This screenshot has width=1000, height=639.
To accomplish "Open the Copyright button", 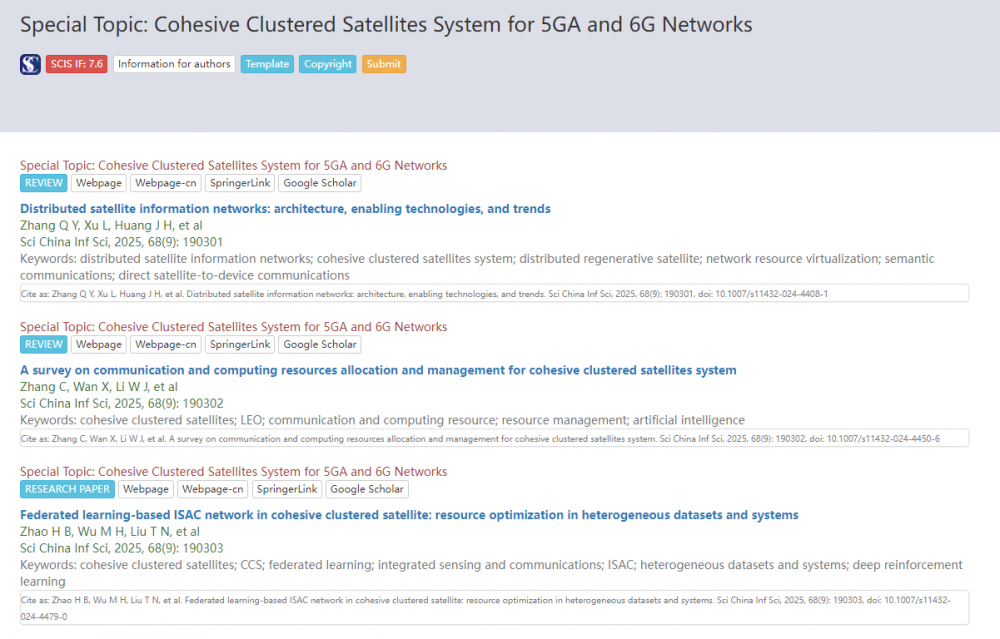I will click(328, 64).
